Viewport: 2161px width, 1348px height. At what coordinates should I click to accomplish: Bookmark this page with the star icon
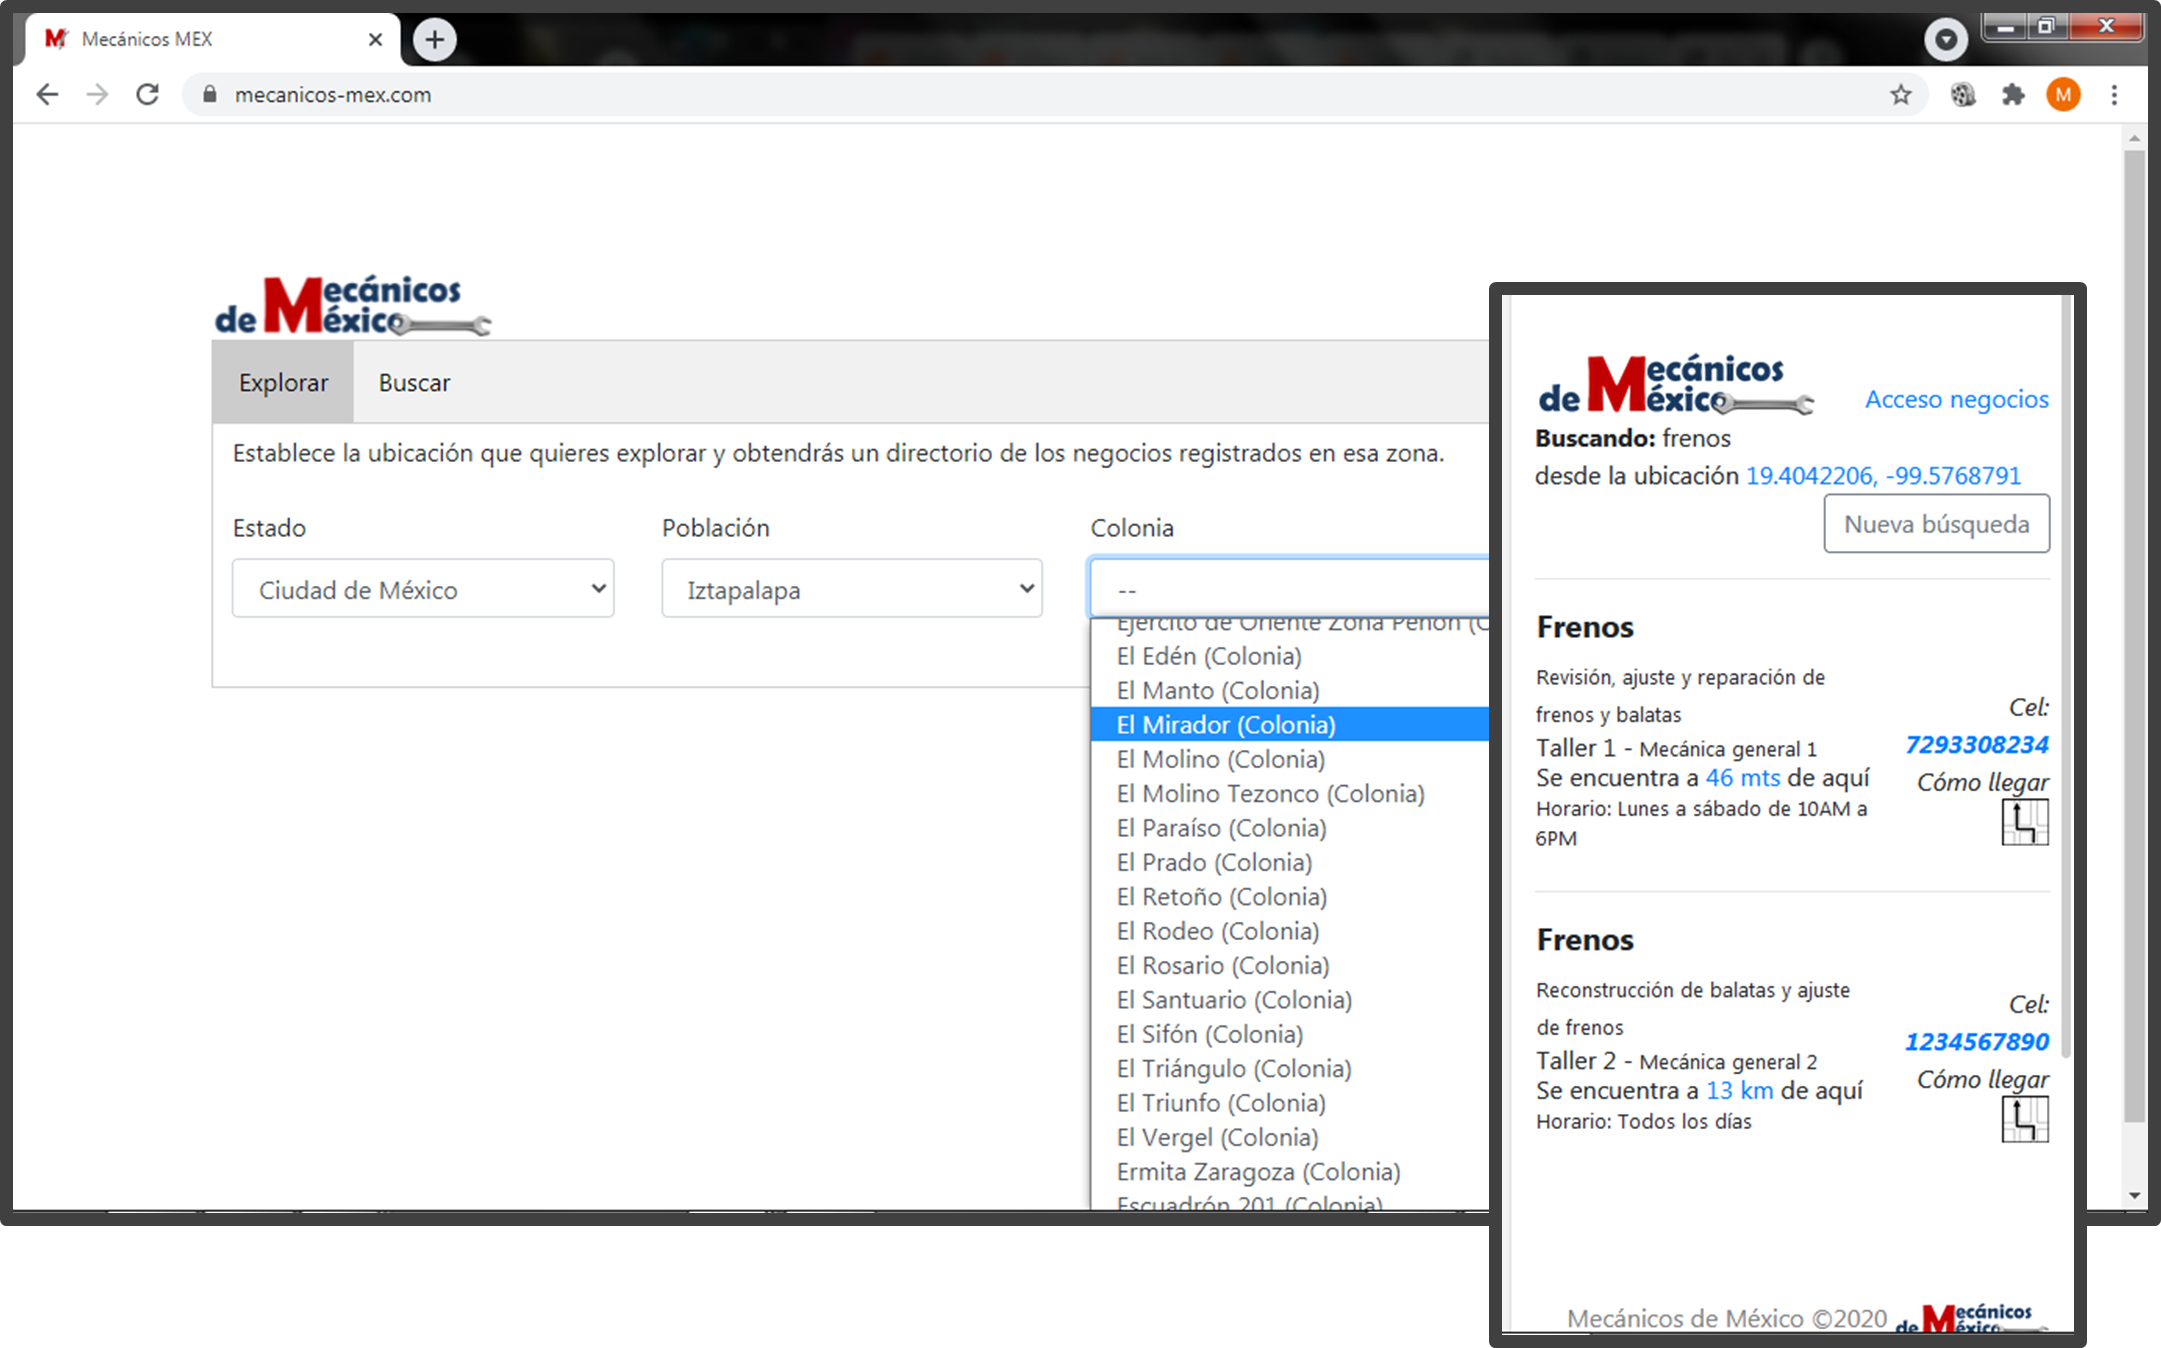[x=1900, y=95]
